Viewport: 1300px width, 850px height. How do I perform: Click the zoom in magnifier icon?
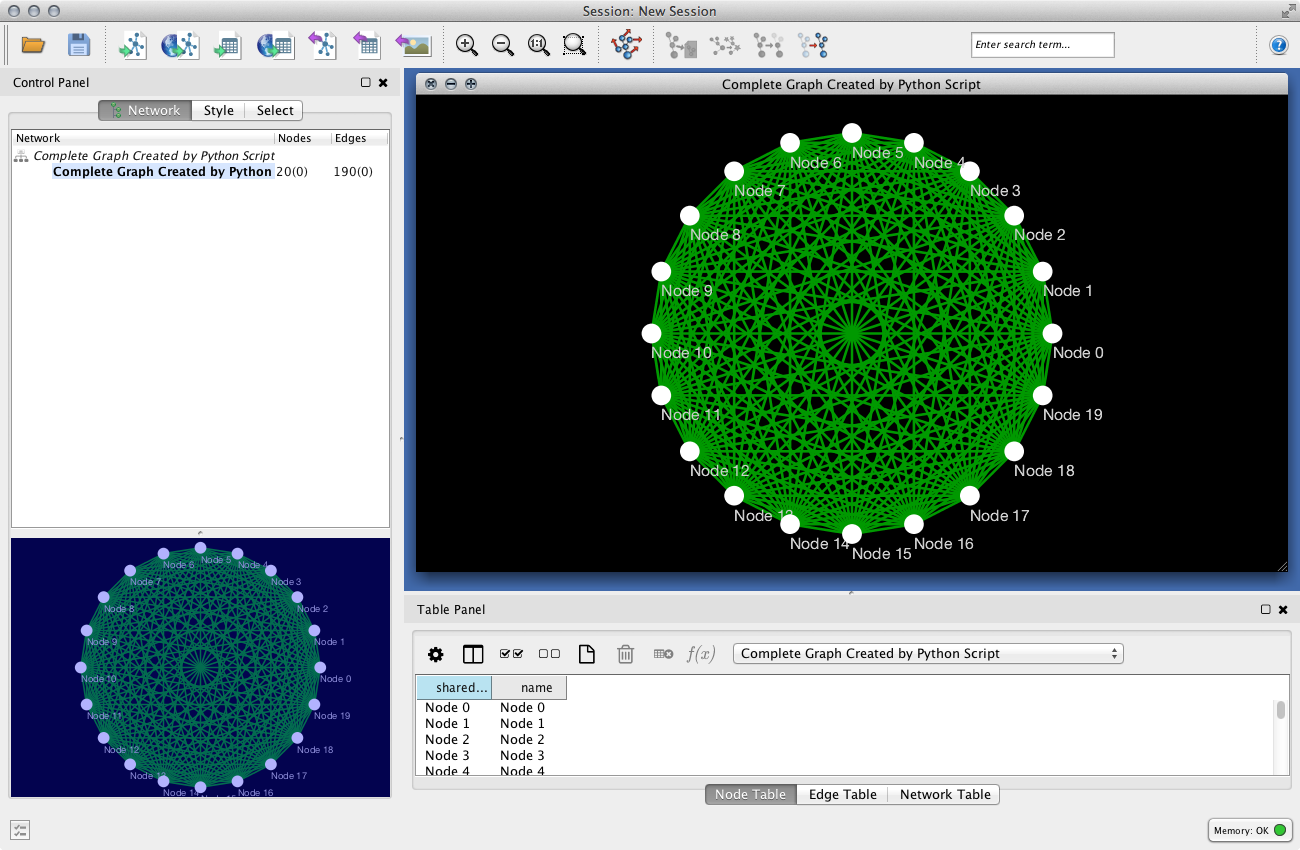point(466,45)
